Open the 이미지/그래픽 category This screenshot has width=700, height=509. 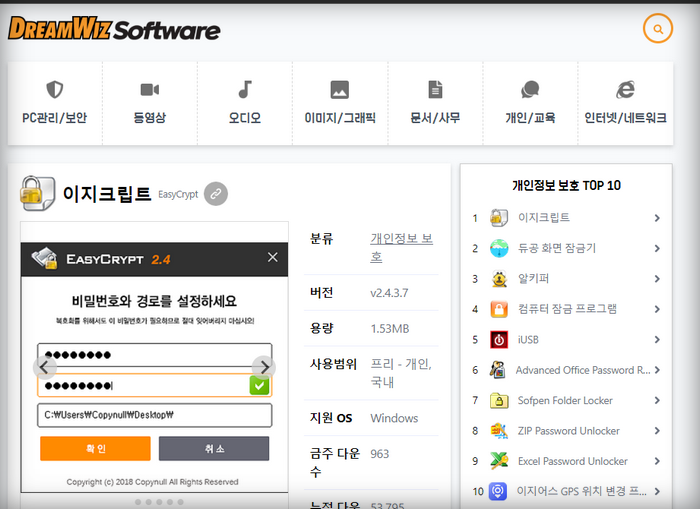[340, 103]
